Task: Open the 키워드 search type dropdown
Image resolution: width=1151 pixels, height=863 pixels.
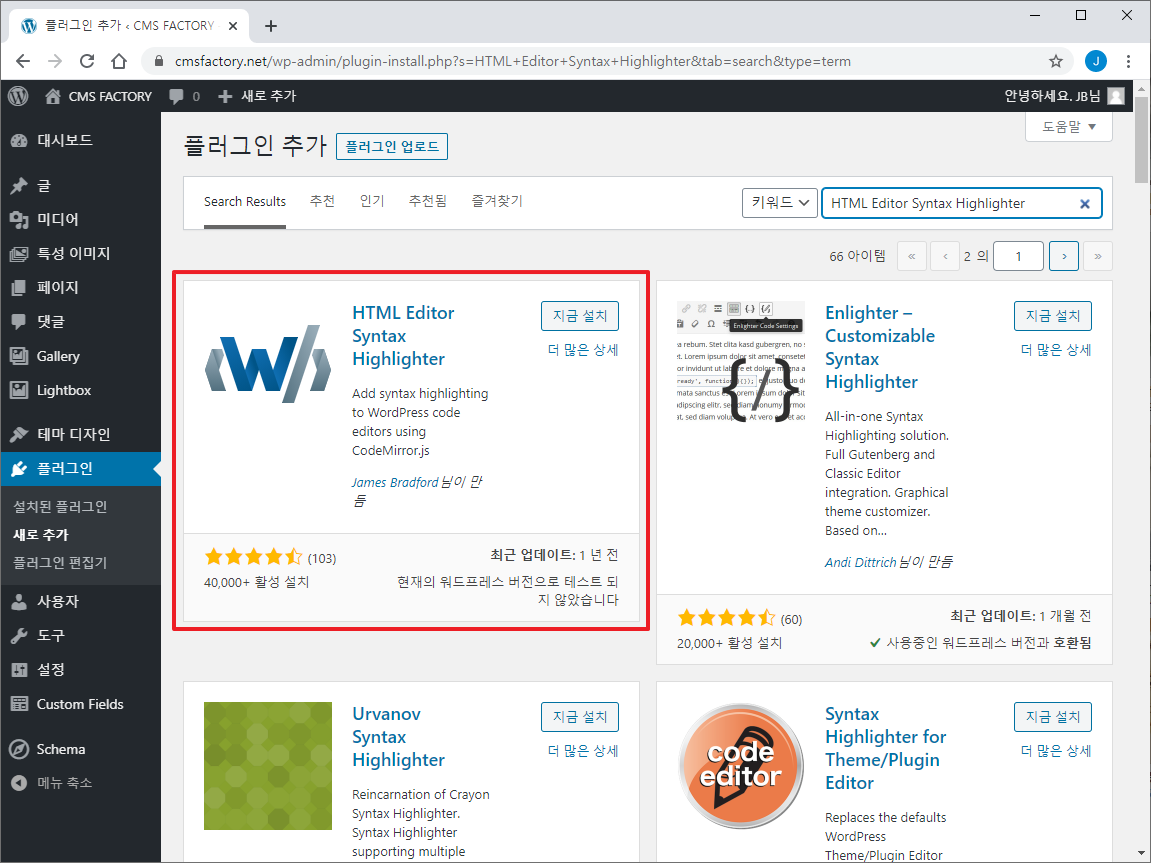Action: (780, 203)
